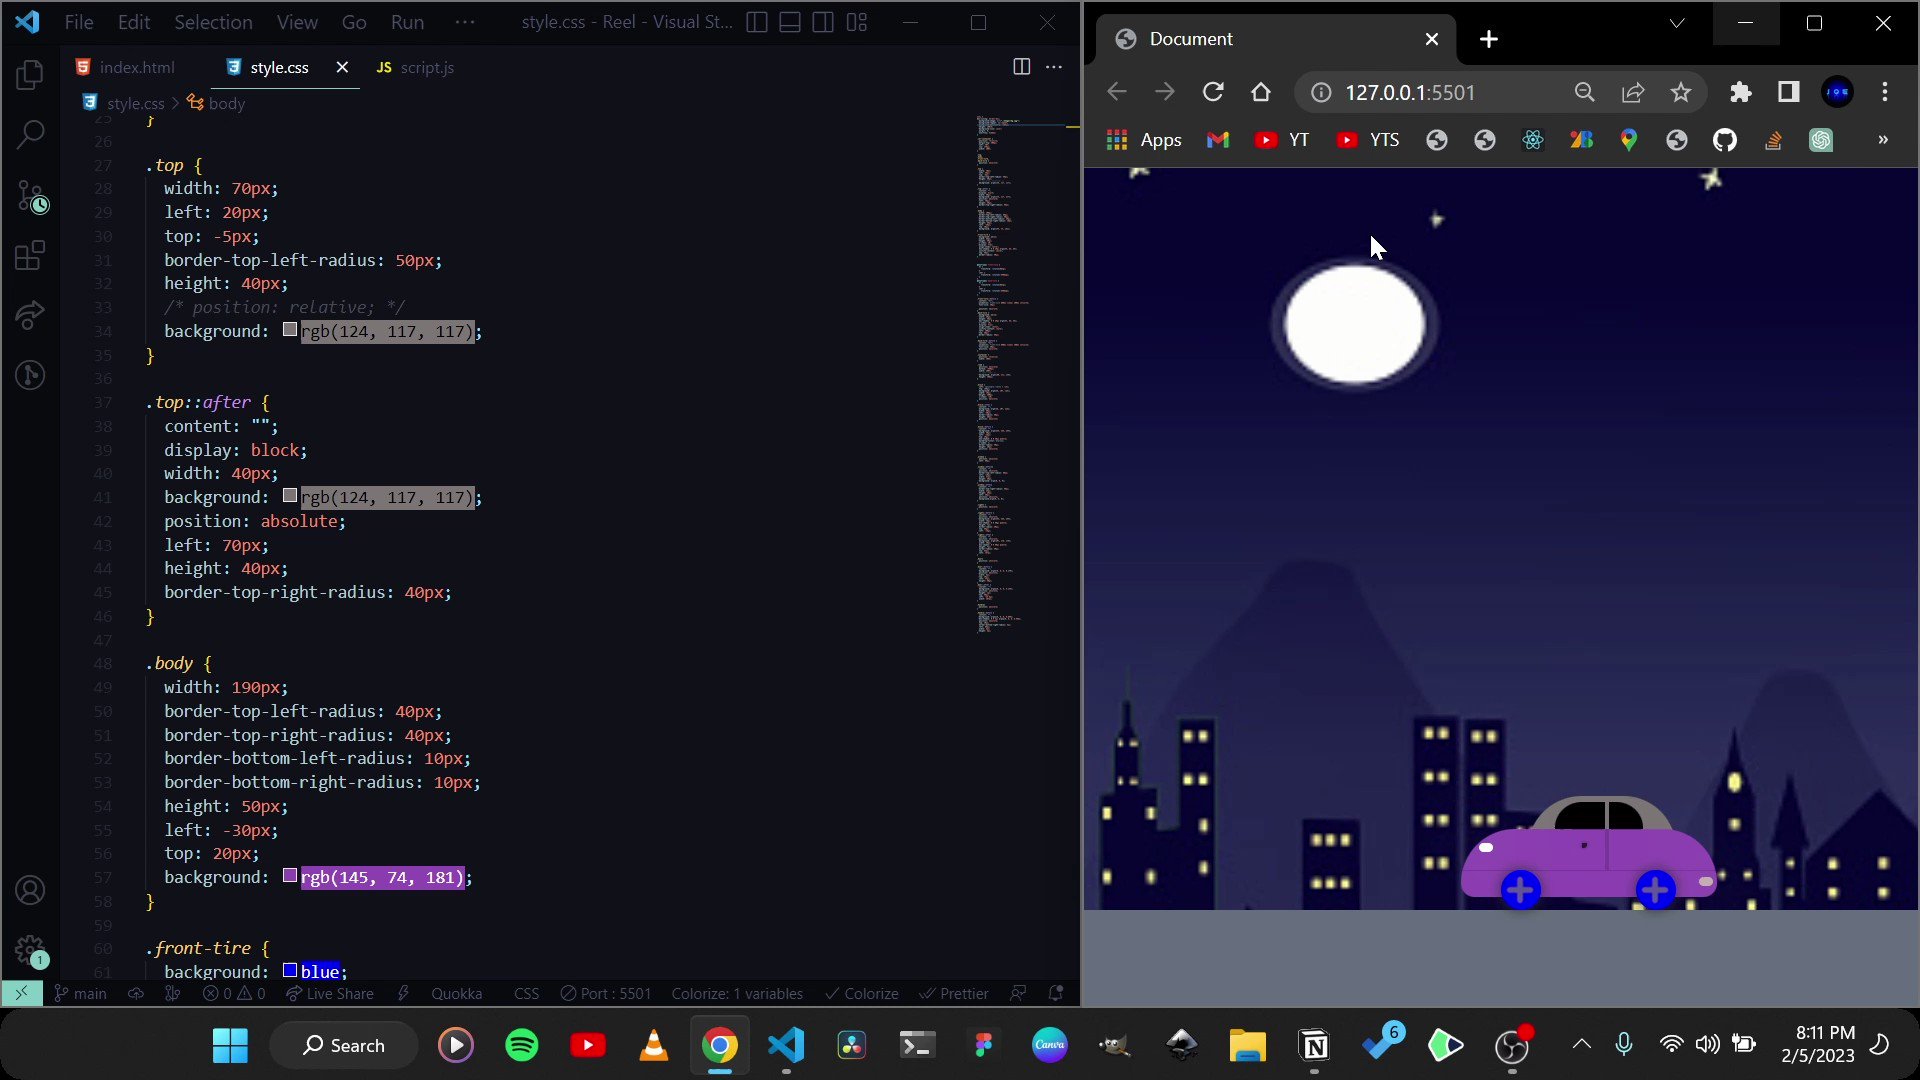Open the Extensions view
1920x1080 pixels.
point(30,256)
